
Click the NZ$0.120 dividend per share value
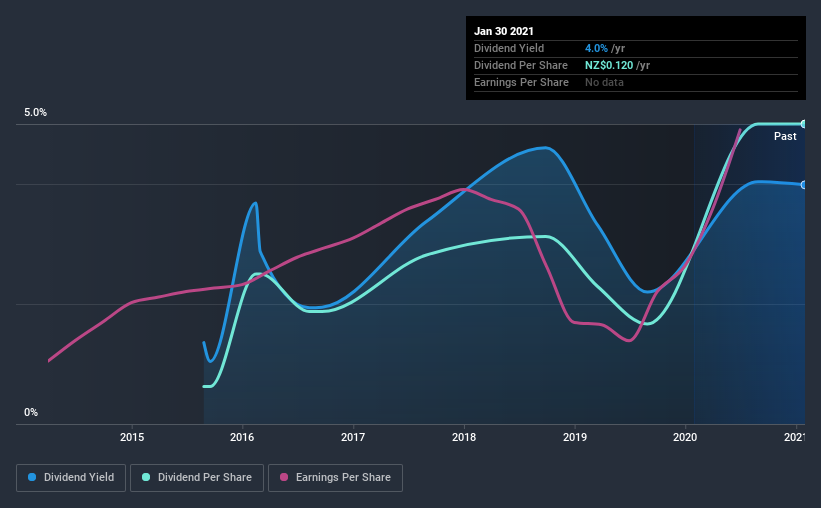pyautogui.click(x=609, y=65)
